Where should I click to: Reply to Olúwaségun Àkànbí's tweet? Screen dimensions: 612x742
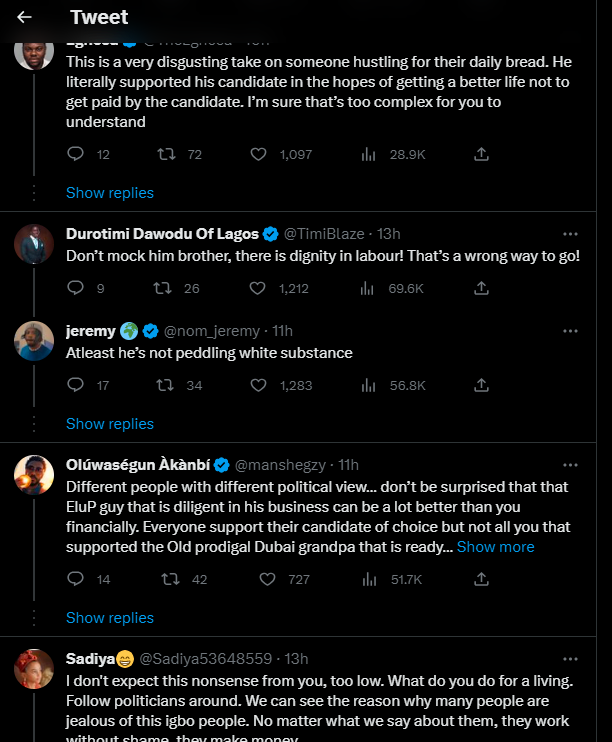click(75, 579)
